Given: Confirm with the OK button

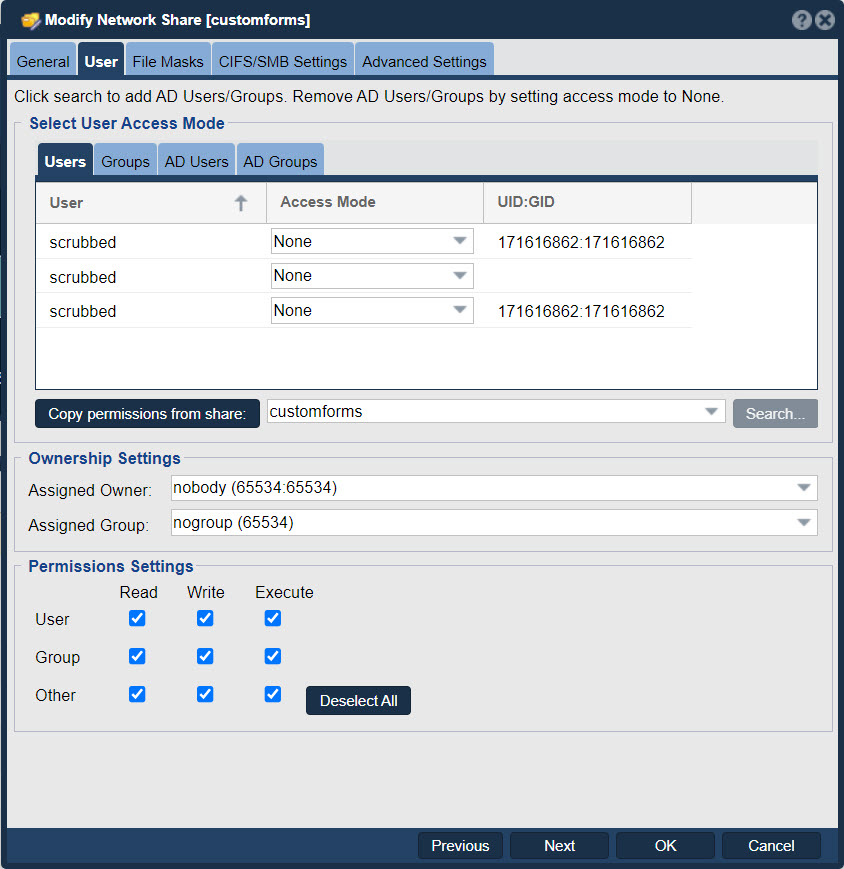Looking at the screenshot, I should pyautogui.click(x=665, y=846).
